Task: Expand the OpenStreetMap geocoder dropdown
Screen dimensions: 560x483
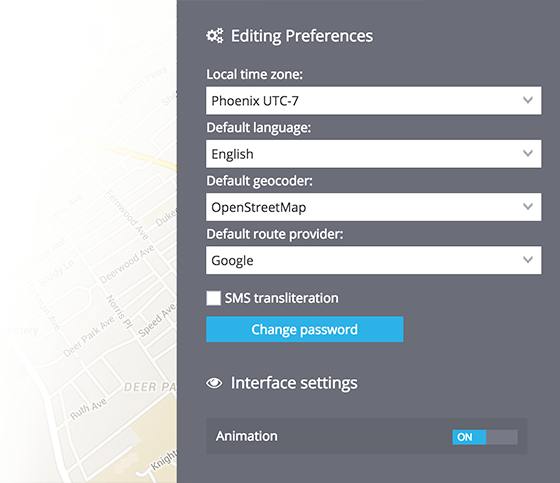Action: click(374, 207)
